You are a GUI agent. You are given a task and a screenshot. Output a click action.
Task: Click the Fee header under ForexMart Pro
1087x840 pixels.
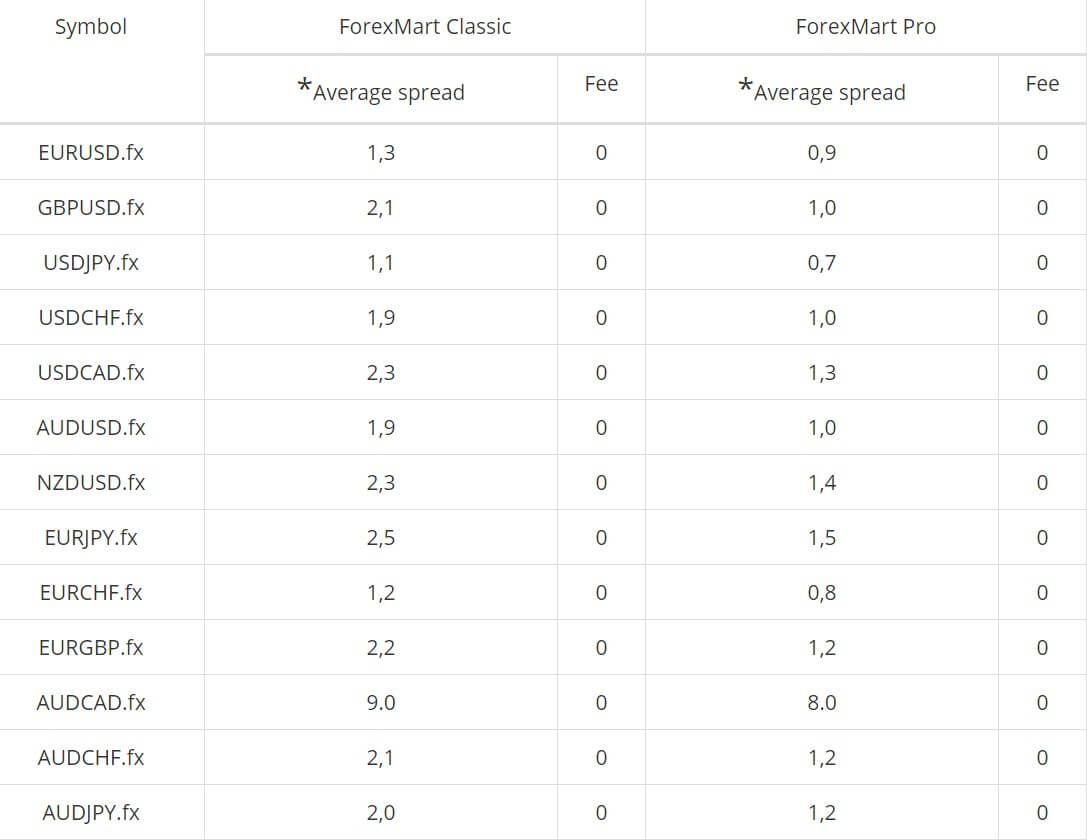click(1042, 84)
